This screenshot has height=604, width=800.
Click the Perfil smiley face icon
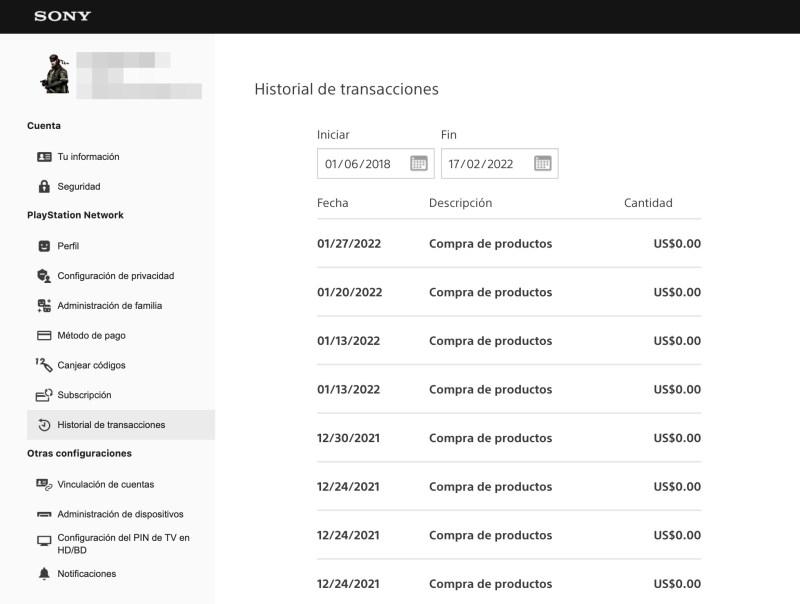(44, 246)
